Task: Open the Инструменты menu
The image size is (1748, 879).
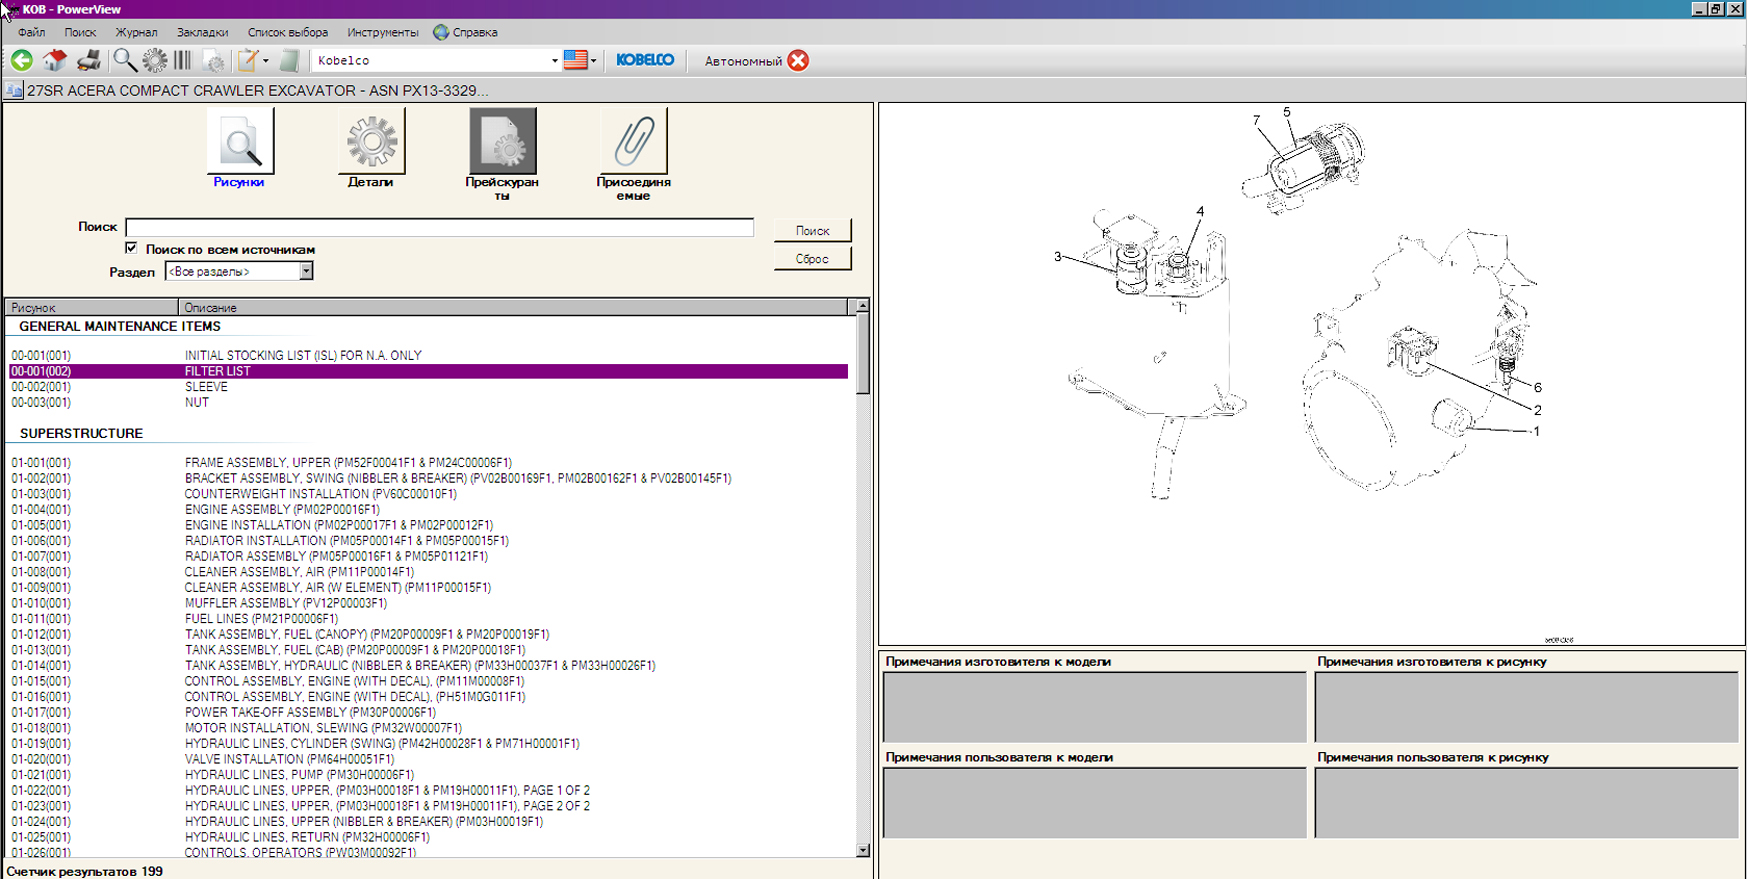Action: [x=382, y=32]
